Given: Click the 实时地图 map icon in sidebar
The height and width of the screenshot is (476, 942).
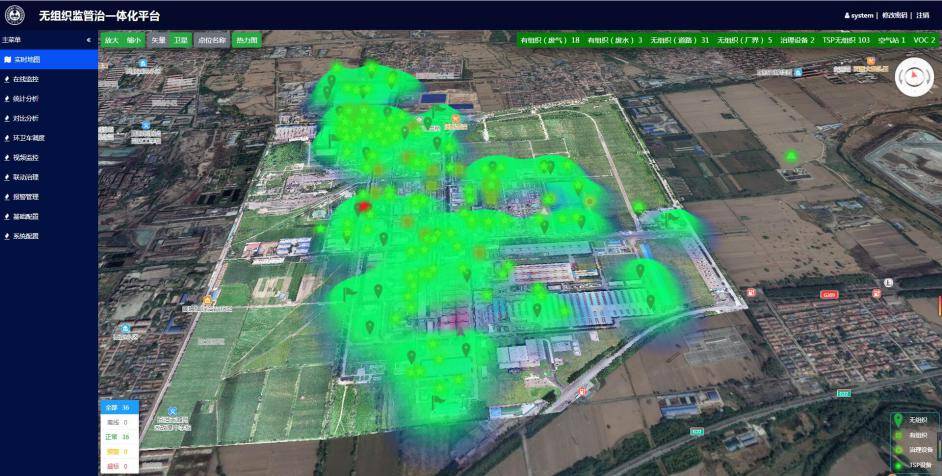Looking at the screenshot, I should pyautogui.click(x=8, y=60).
